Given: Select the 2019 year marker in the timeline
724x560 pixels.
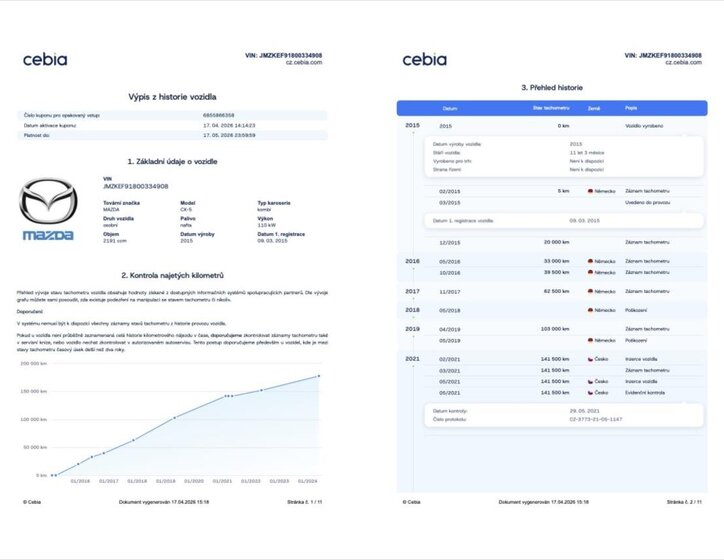Looking at the screenshot, I should (x=412, y=328).
